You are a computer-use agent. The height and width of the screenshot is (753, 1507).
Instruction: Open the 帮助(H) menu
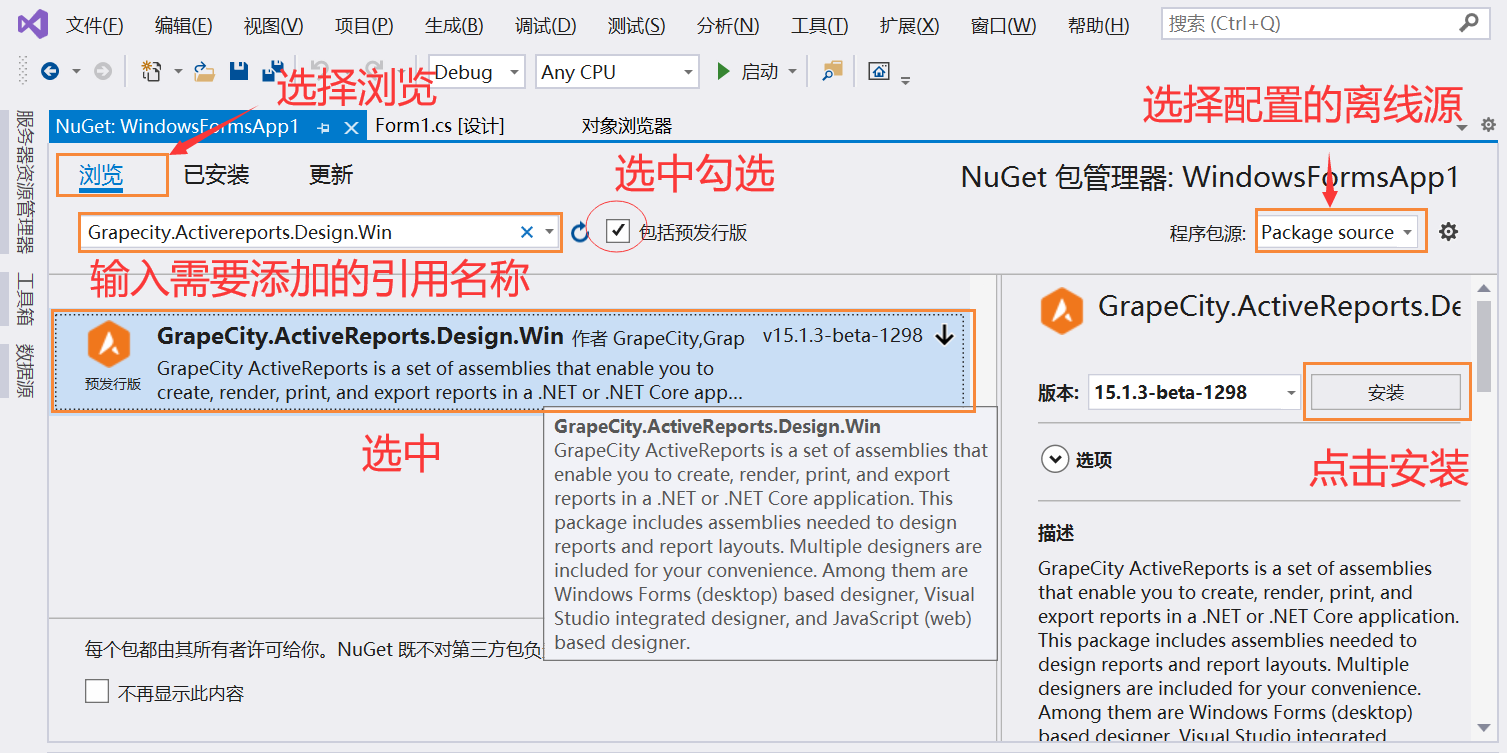1098,25
